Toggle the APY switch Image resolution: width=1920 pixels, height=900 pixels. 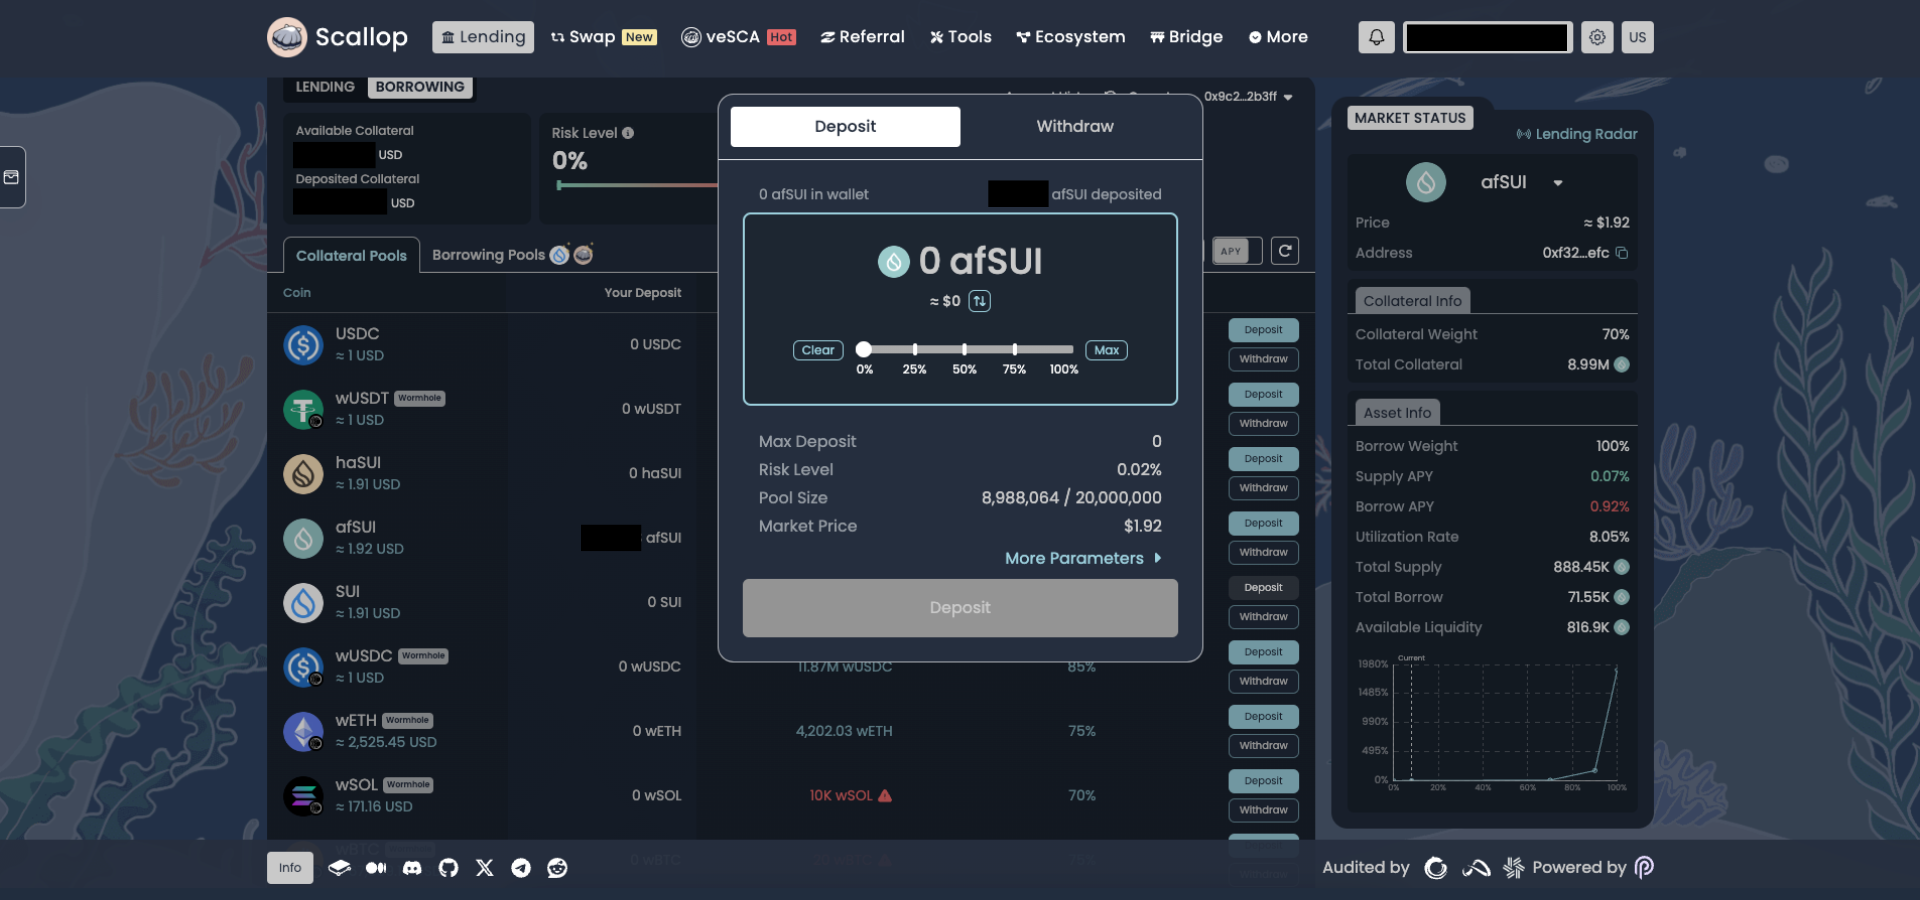click(1237, 251)
